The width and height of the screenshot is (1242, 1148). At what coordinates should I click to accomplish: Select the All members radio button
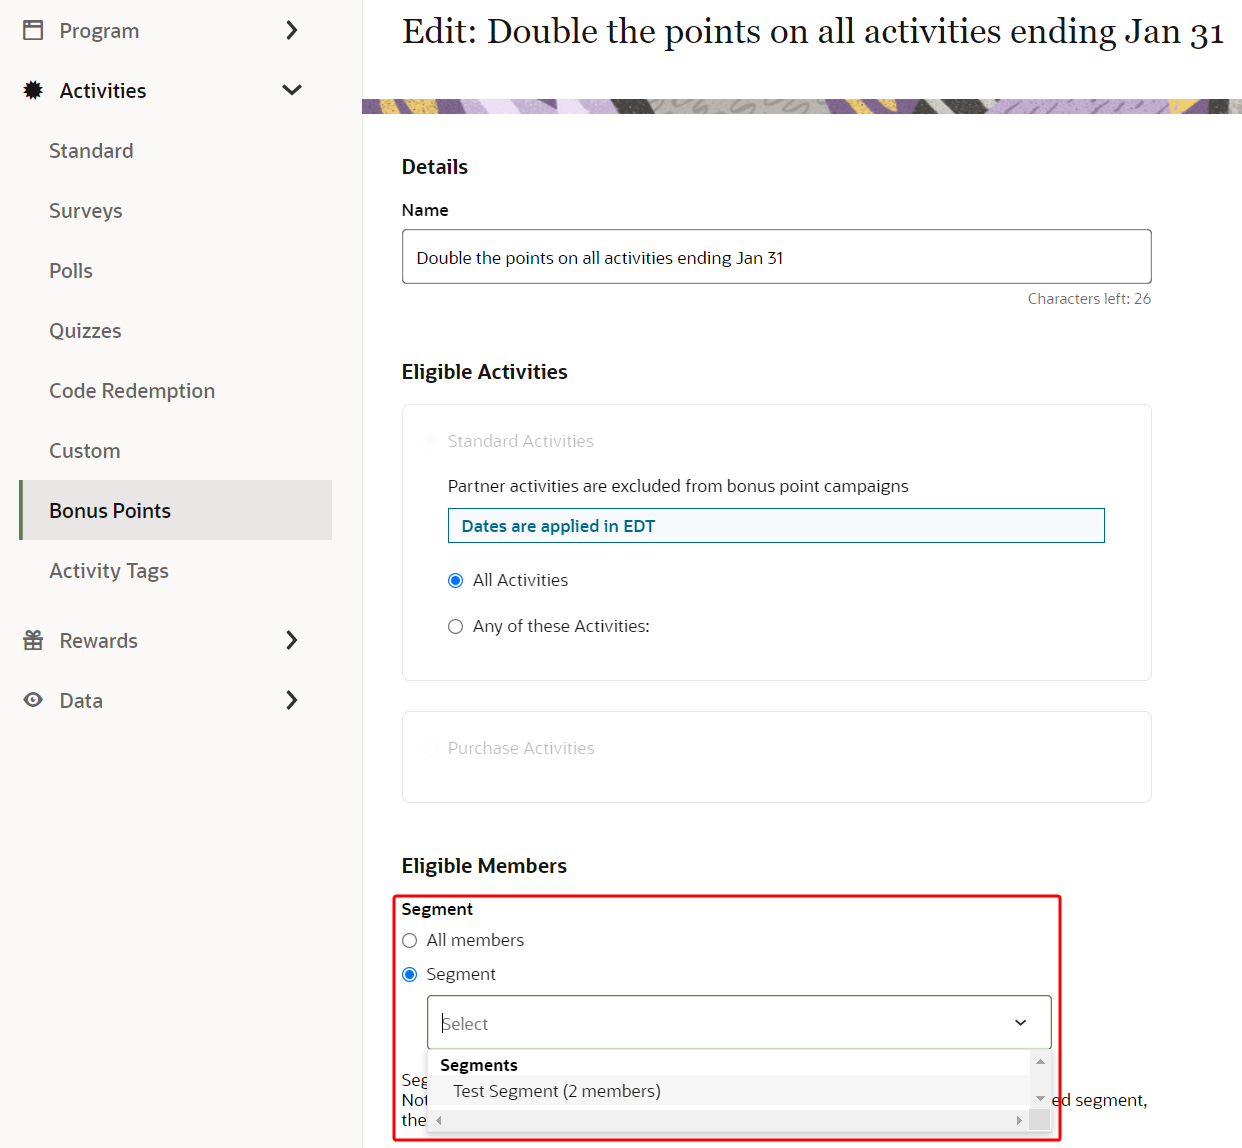coord(410,940)
